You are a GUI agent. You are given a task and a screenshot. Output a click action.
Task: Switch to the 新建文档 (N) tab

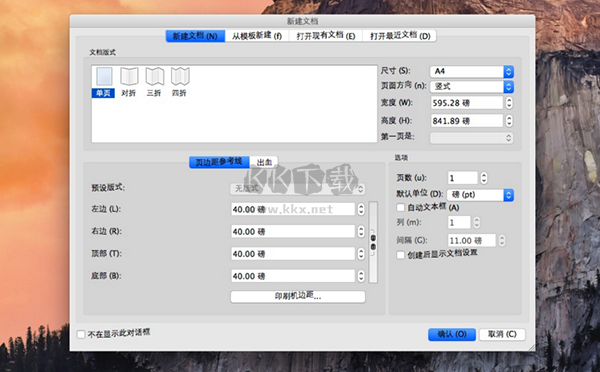(195, 36)
